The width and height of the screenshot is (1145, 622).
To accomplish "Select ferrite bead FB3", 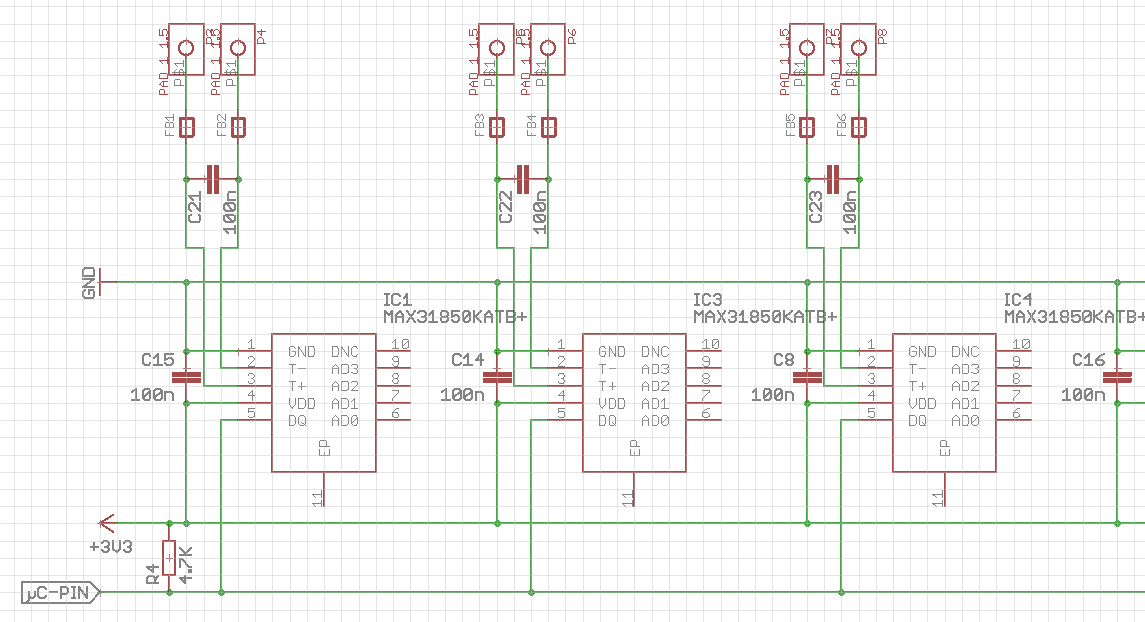I will tap(497, 128).
